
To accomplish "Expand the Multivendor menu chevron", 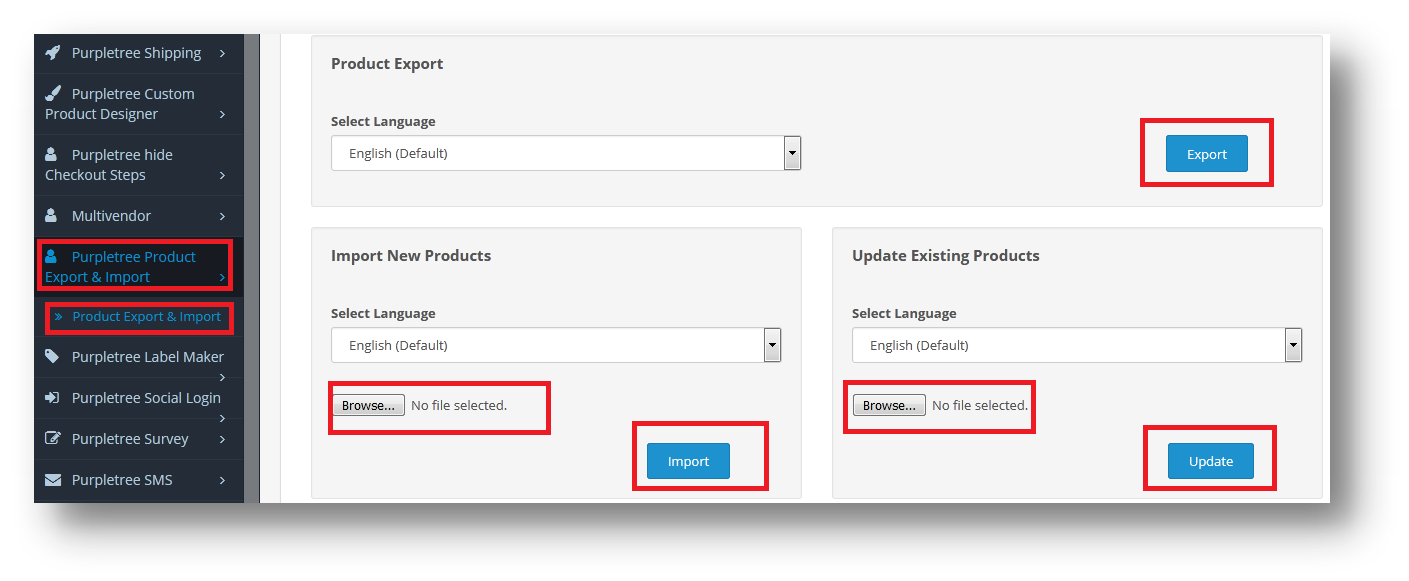I will 222,216.
